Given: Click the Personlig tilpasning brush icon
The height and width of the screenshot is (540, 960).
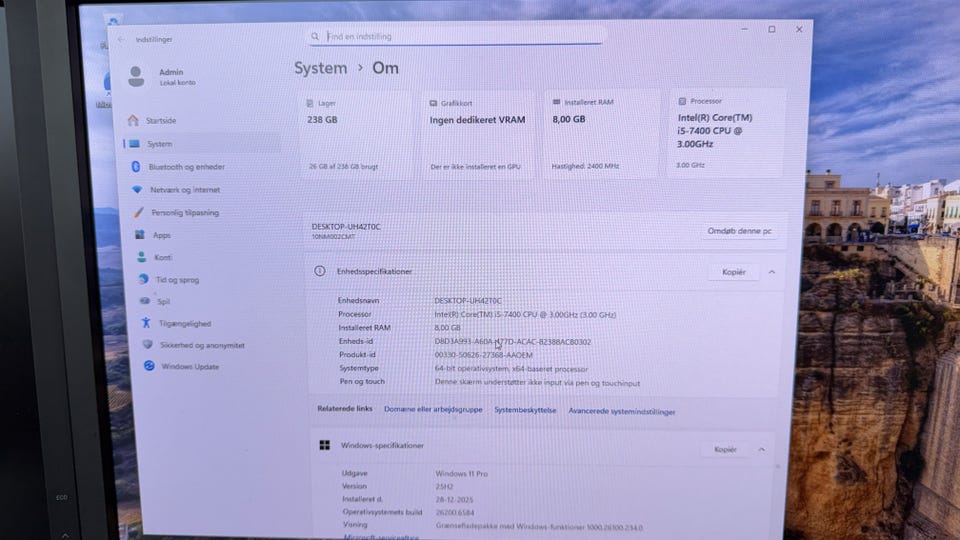Looking at the screenshot, I should (138, 213).
